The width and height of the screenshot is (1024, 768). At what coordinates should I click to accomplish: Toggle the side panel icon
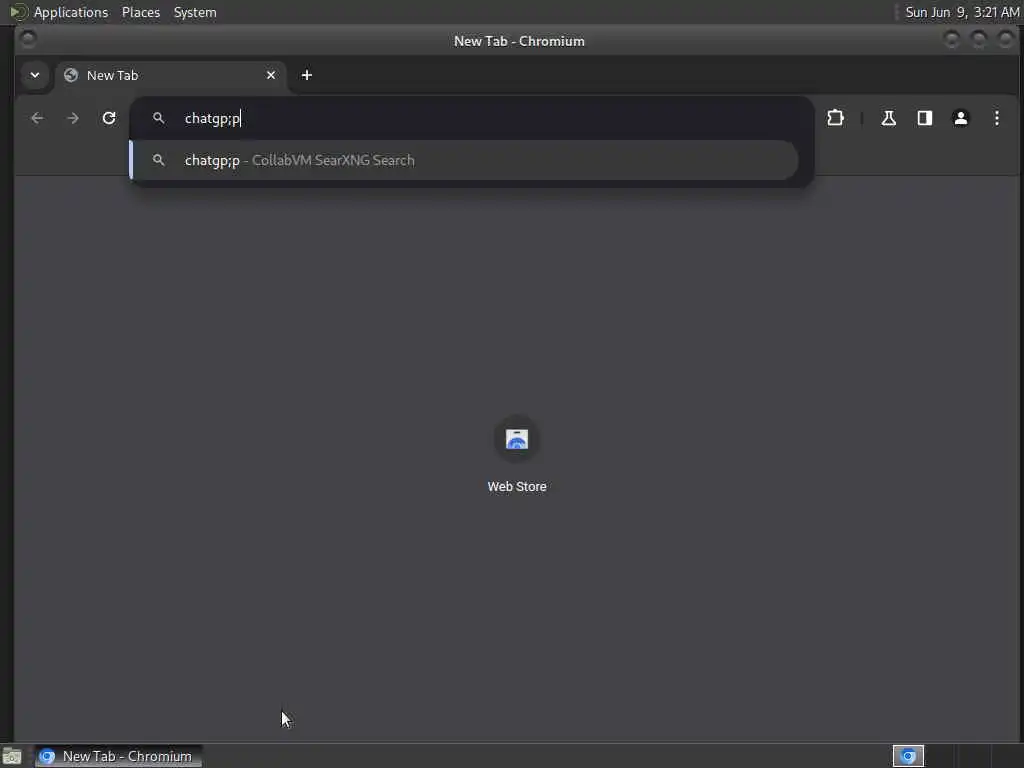pyautogui.click(x=925, y=118)
